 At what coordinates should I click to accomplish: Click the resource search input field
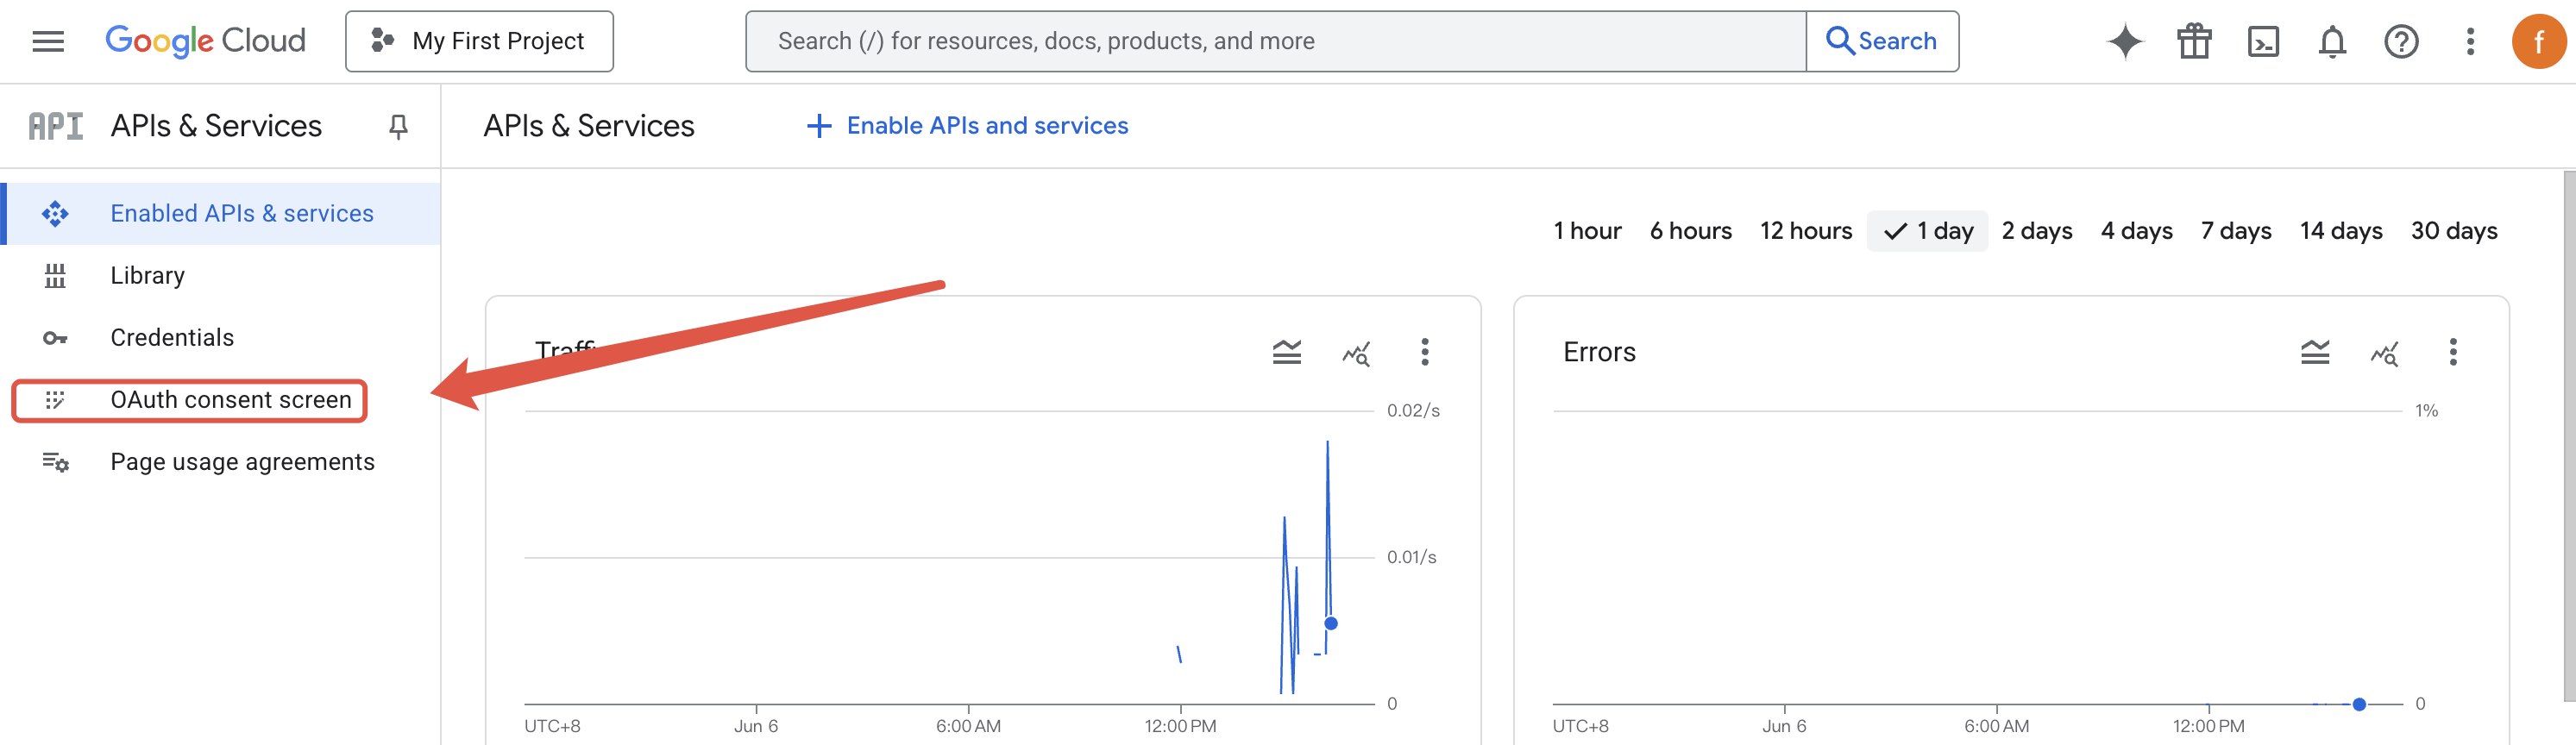1276,41
